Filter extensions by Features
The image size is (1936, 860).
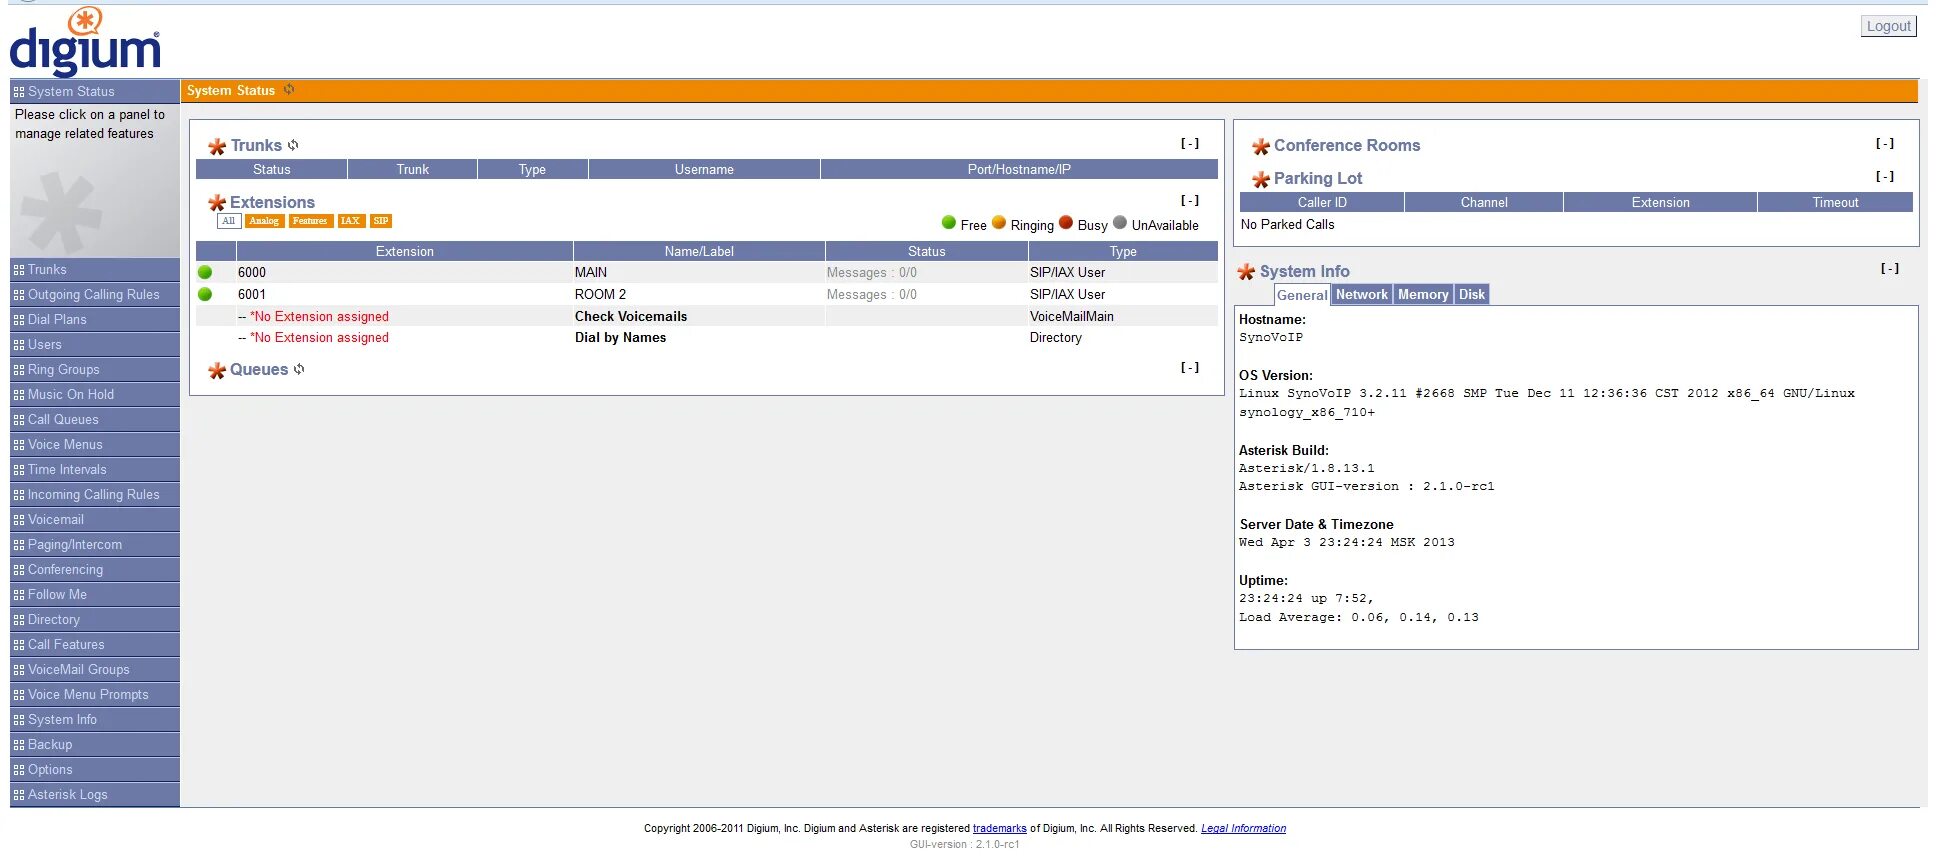pos(310,221)
